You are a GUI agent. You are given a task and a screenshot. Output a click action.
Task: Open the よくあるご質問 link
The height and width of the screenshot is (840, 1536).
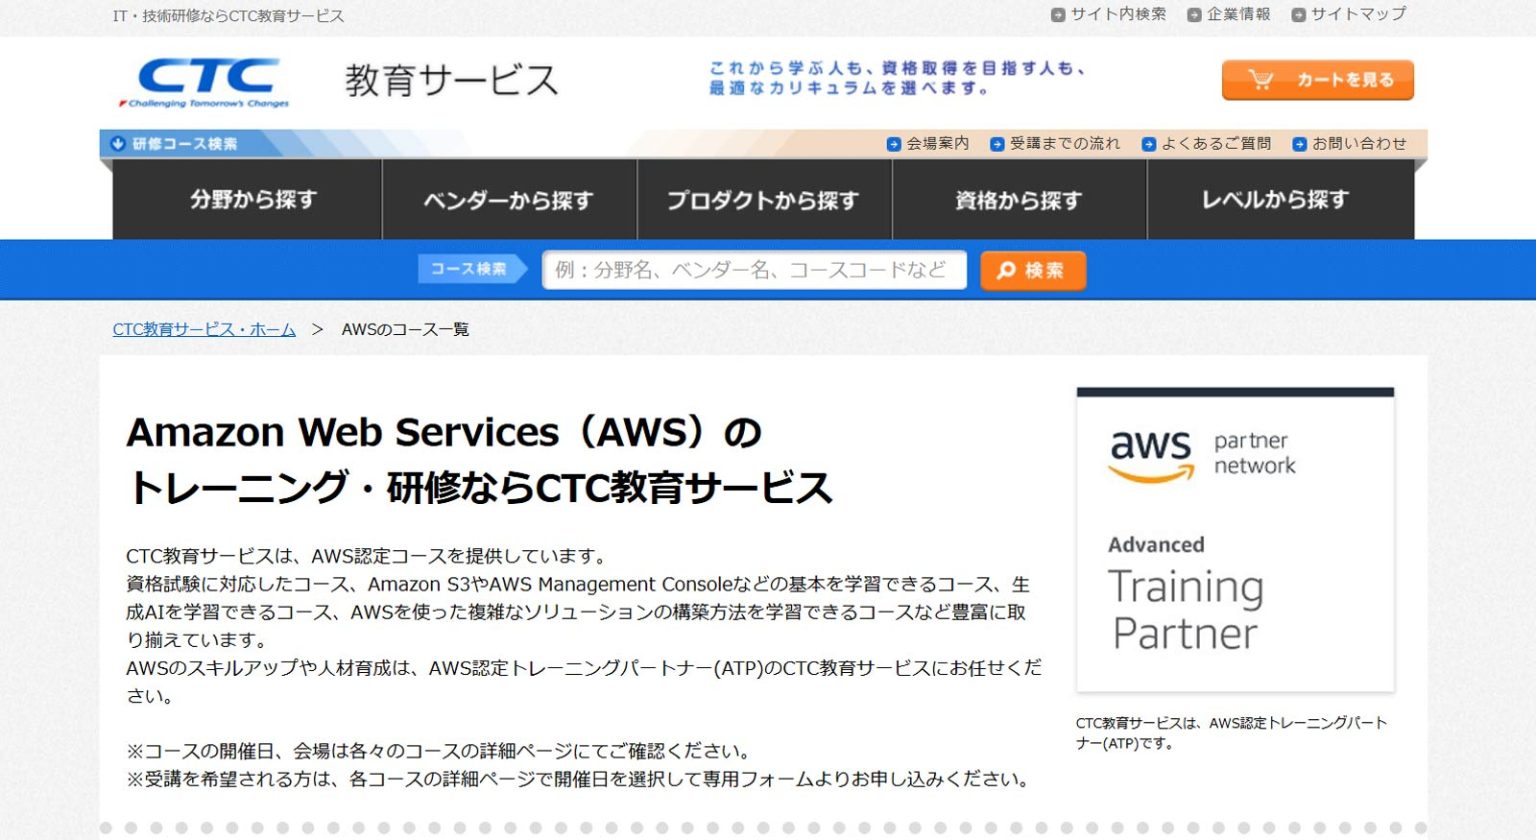tap(1216, 143)
